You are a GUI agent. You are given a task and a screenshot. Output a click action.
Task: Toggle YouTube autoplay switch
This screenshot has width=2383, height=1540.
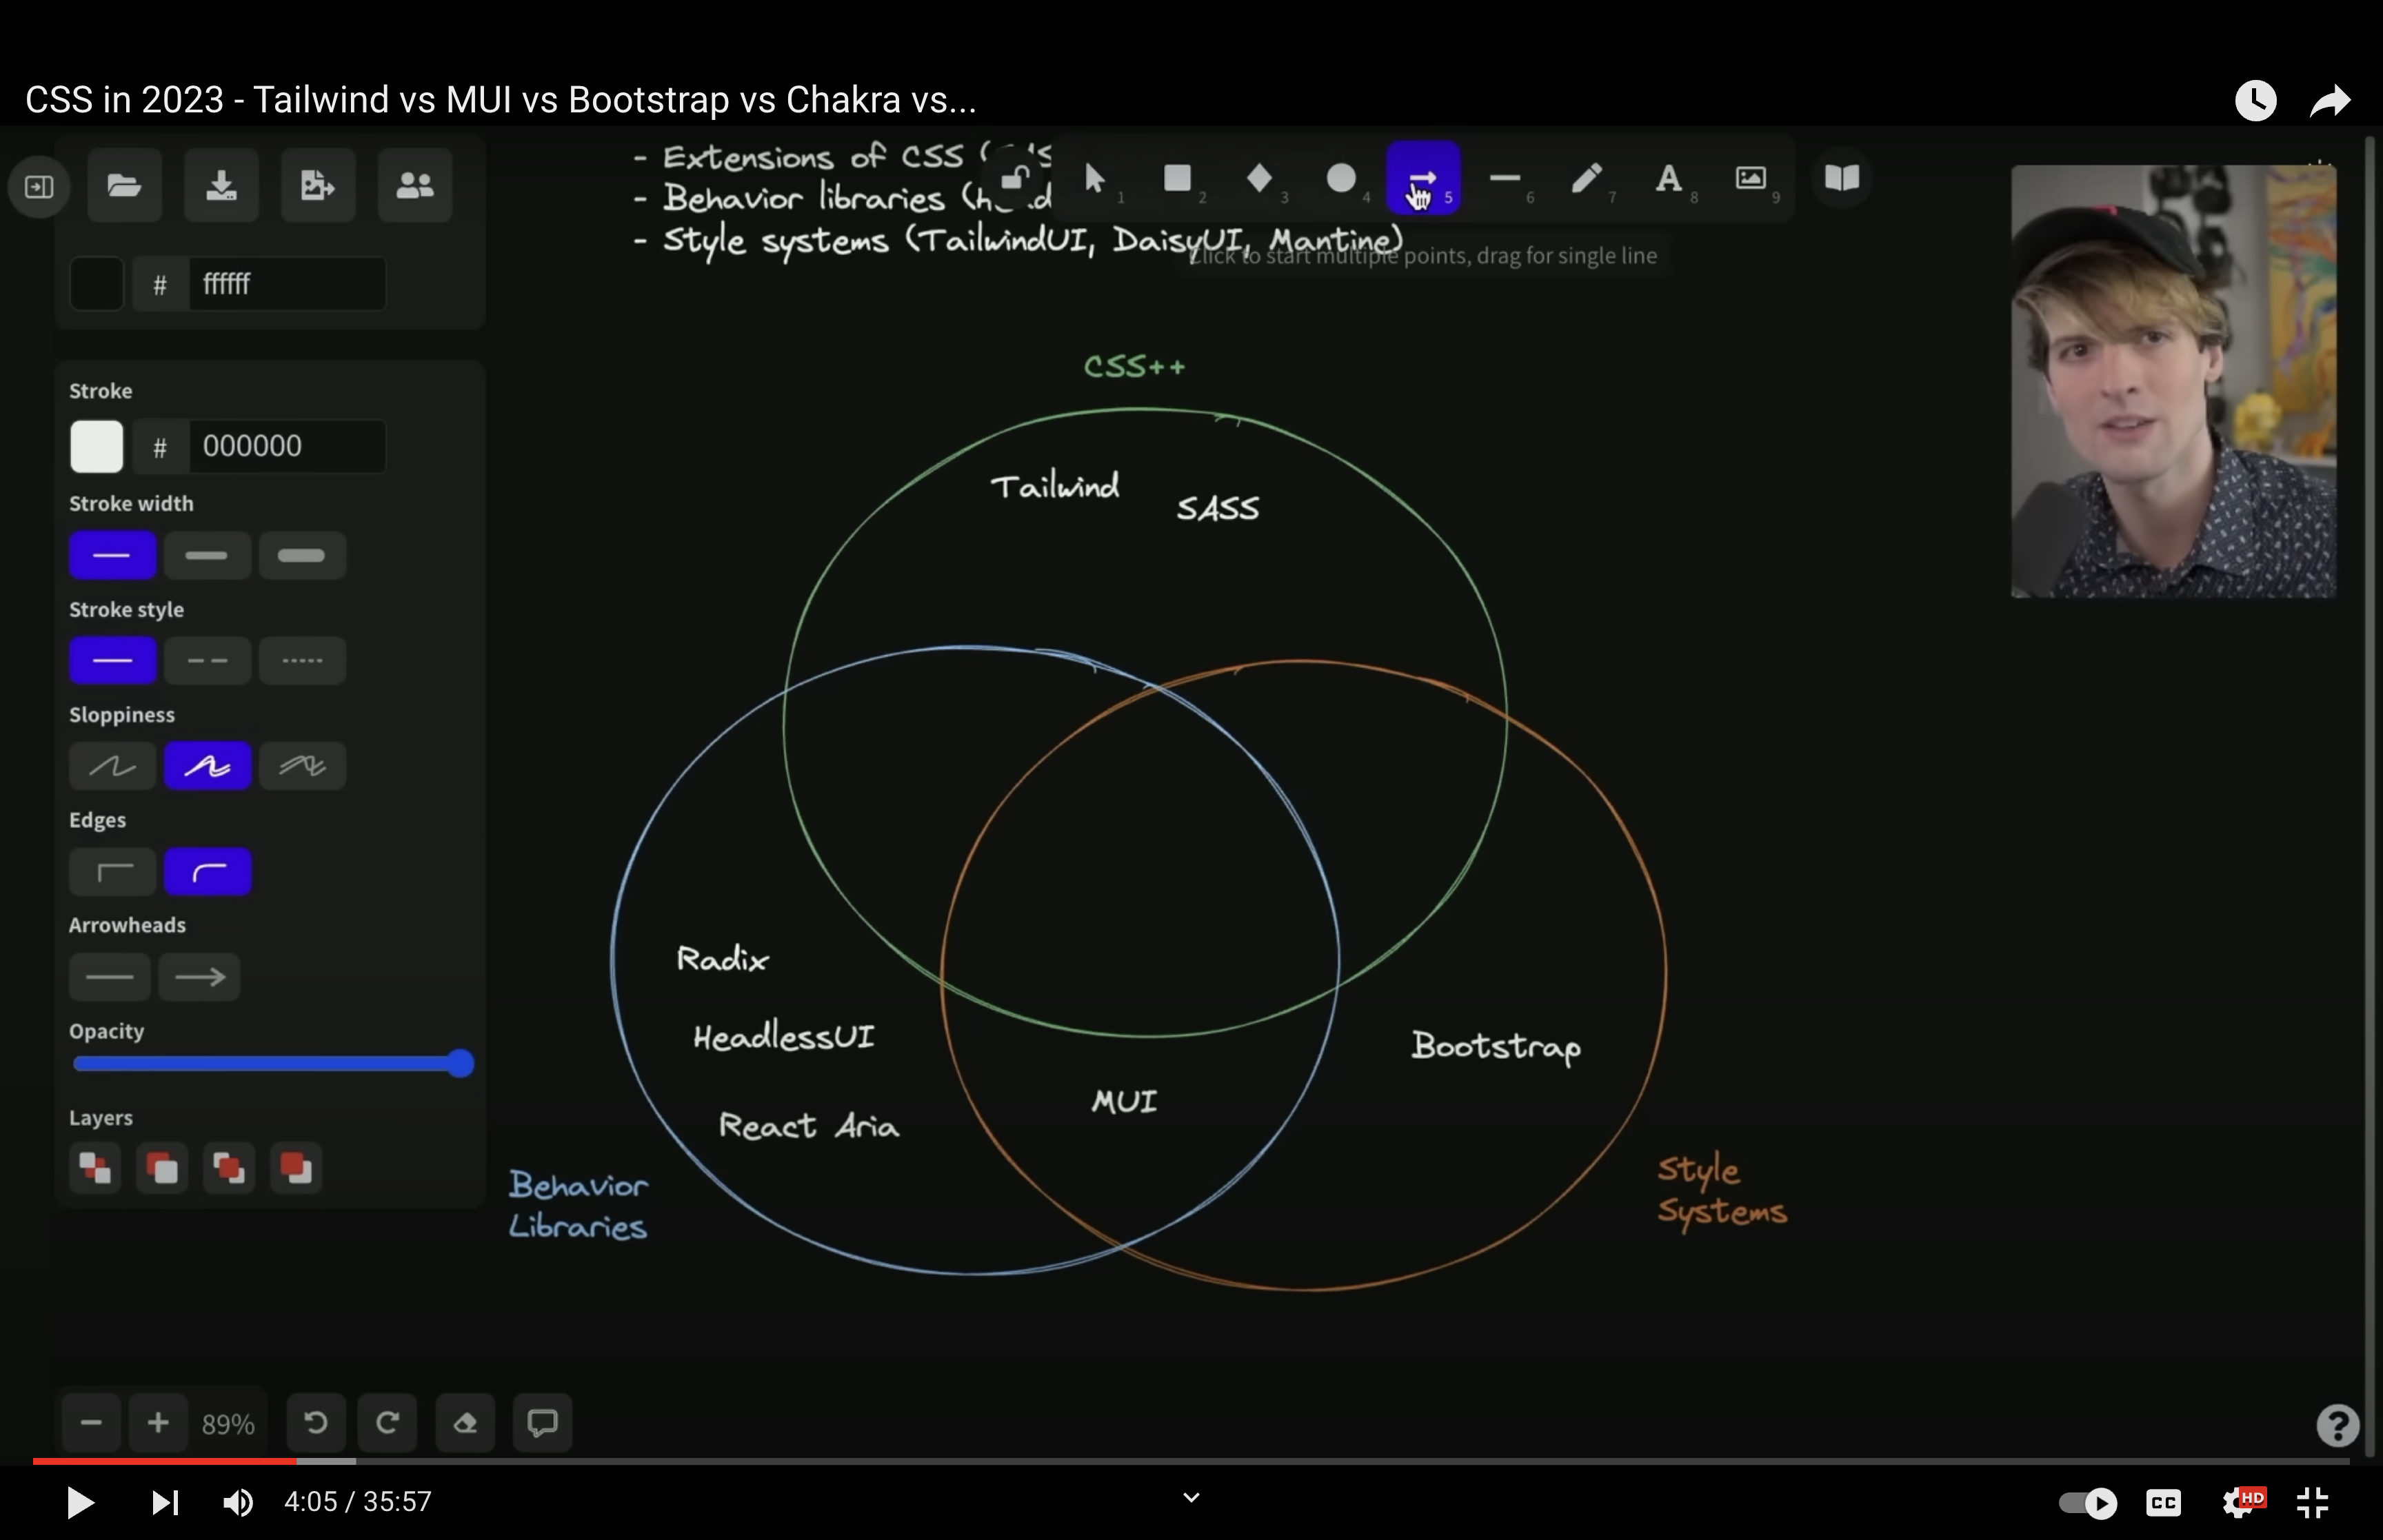[x=2088, y=1502]
